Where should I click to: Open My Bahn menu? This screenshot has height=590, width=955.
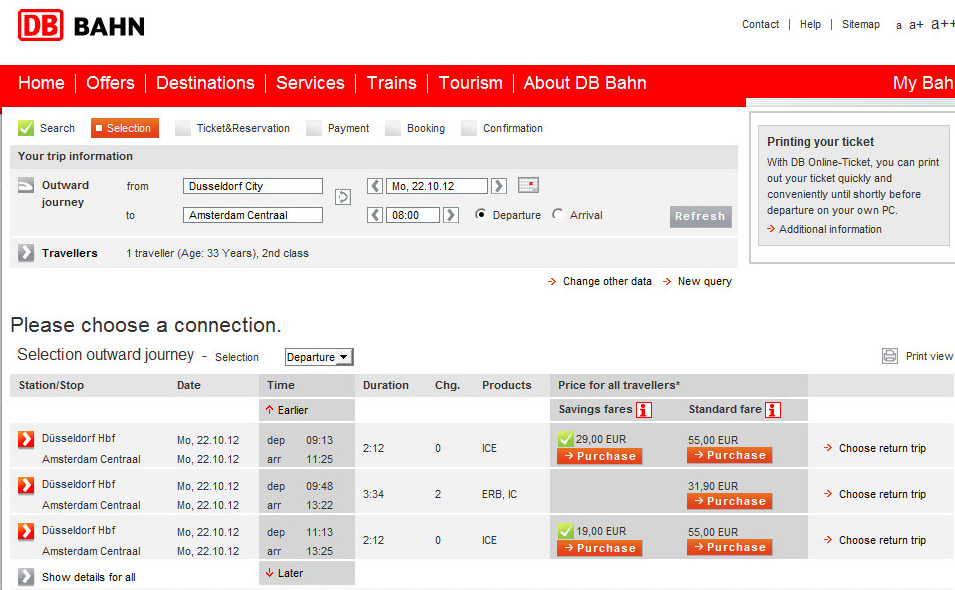tap(923, 83)
